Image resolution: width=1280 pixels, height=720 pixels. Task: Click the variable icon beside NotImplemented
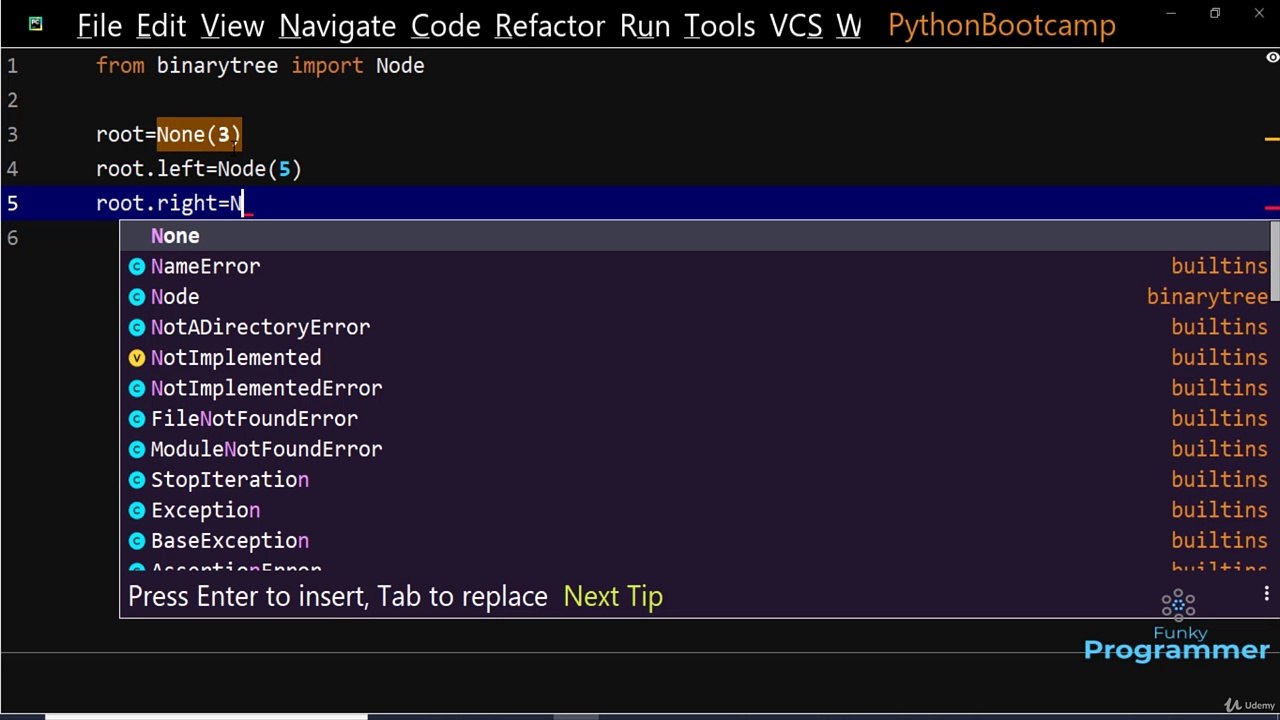pos(137,358)
